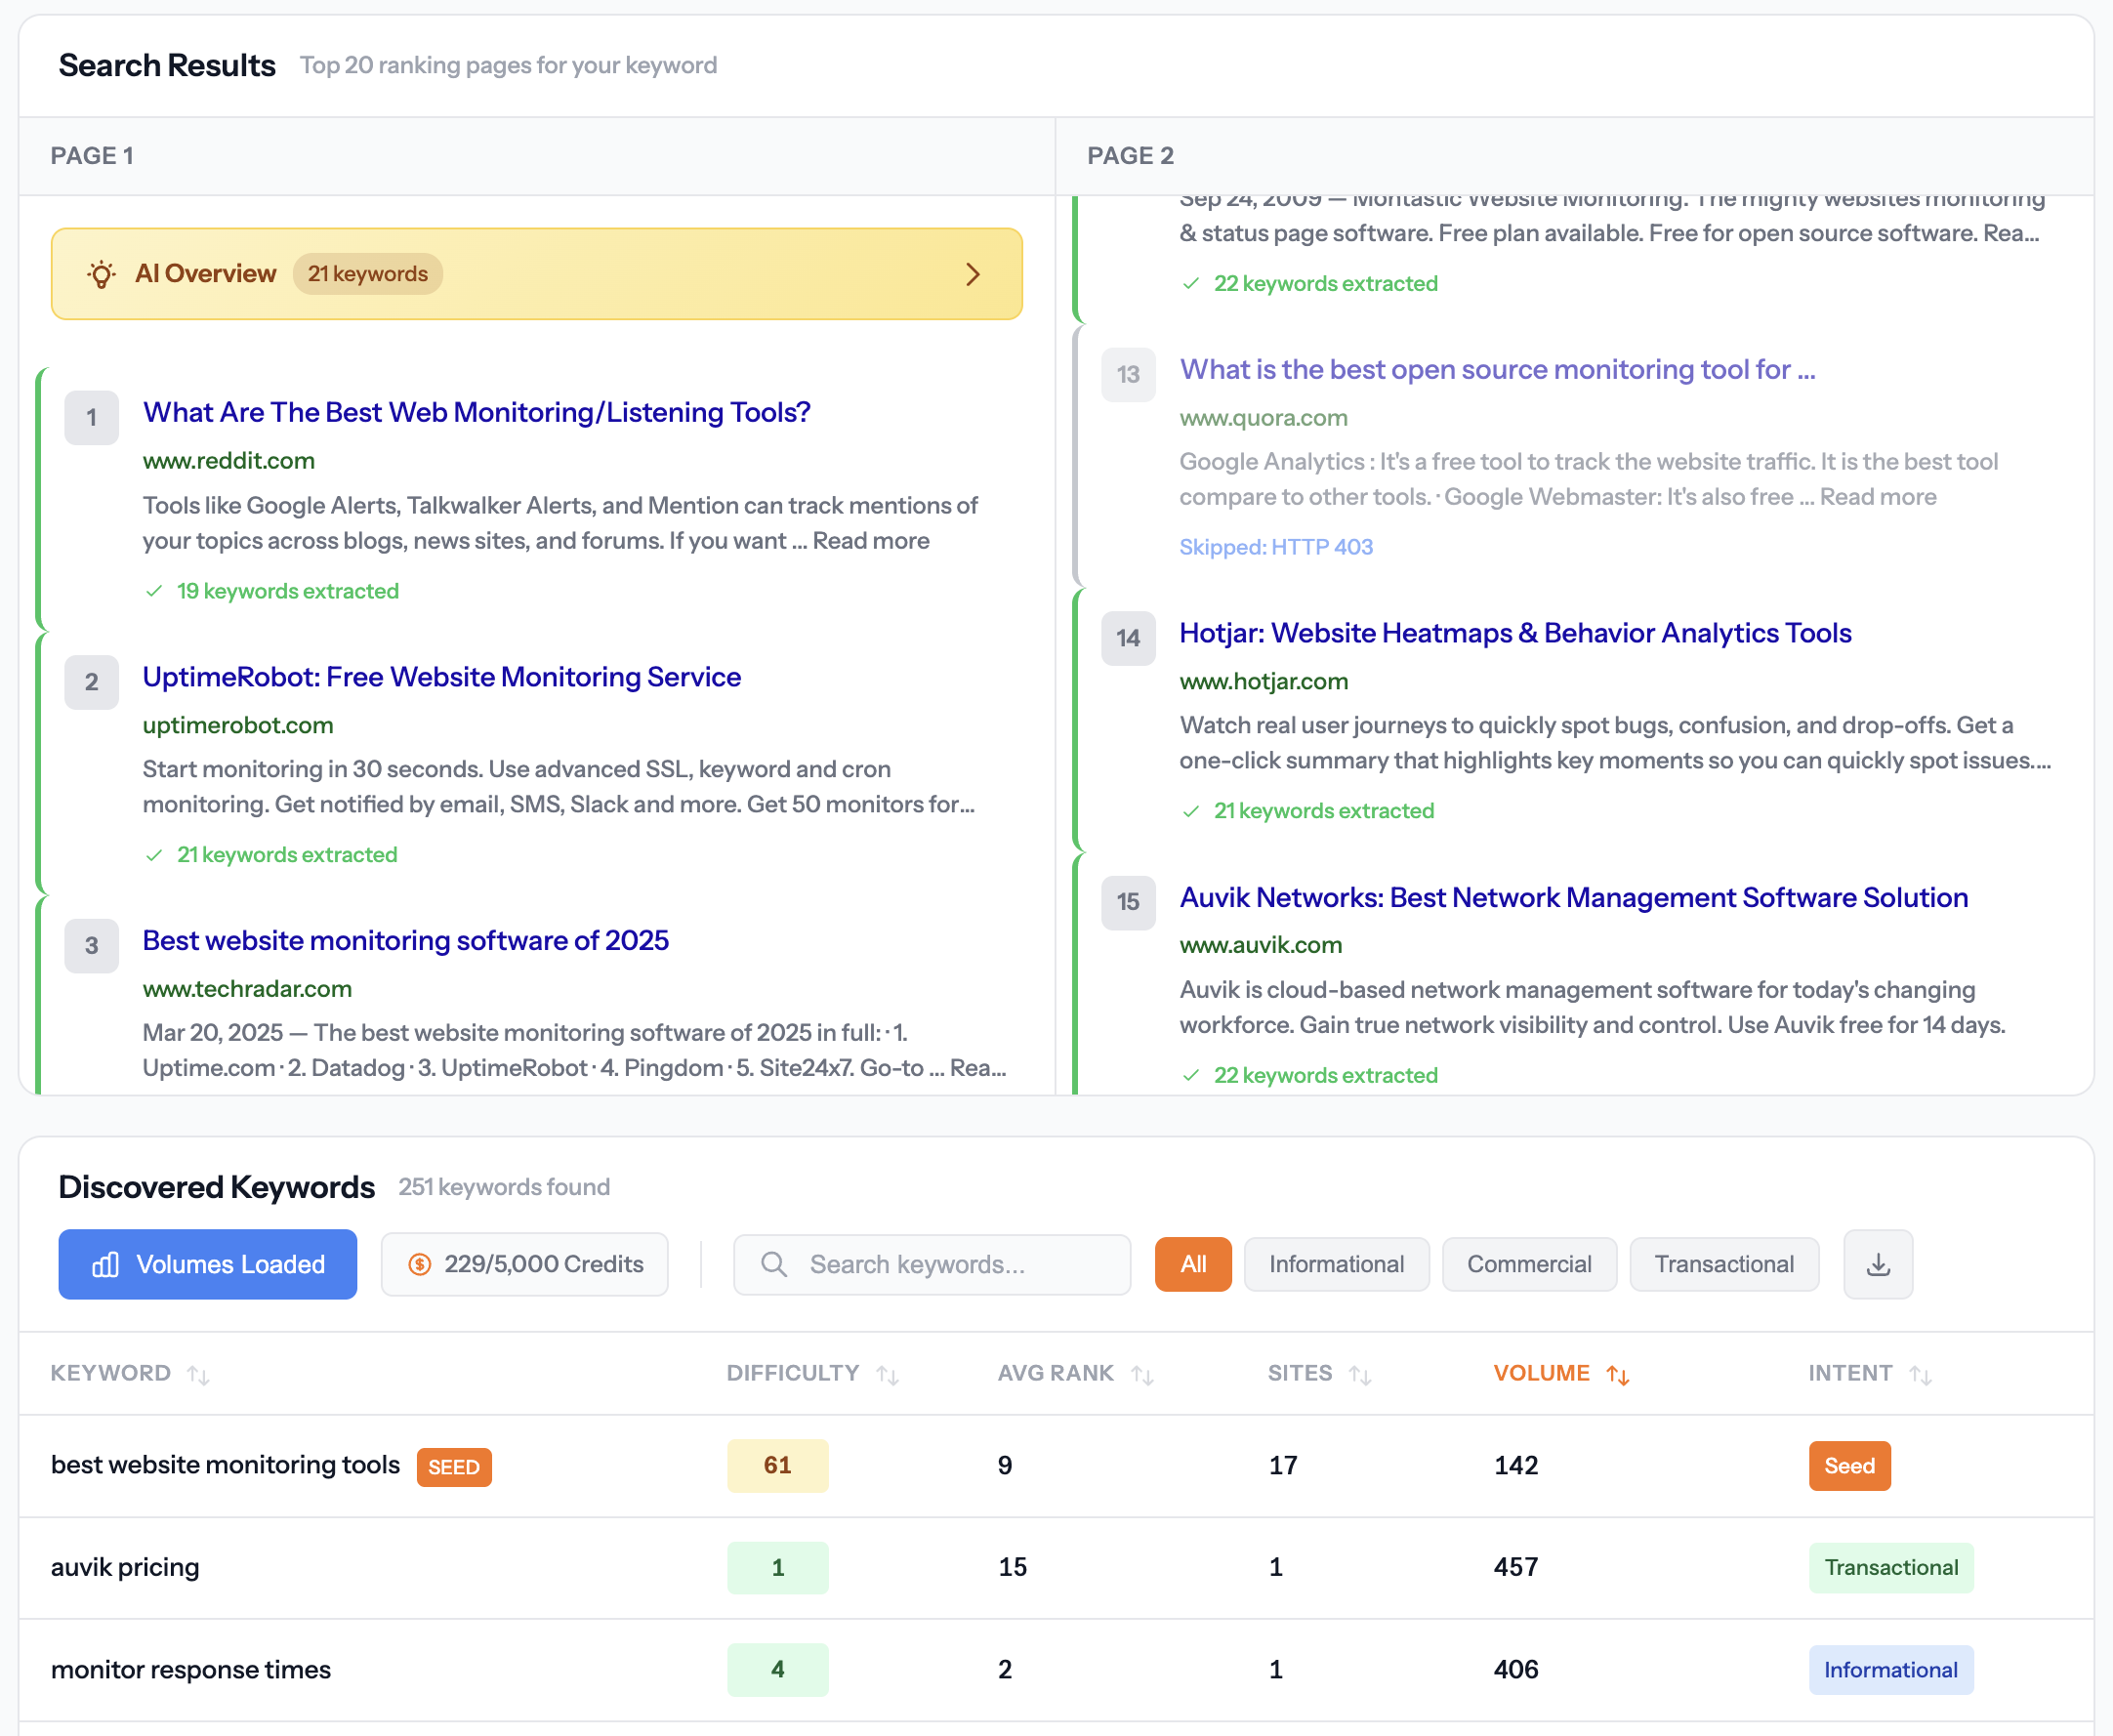Viewport: 2113px width, 1736px height.
Task: Click the coin icon beside credits
Action: click(420, 1264)
